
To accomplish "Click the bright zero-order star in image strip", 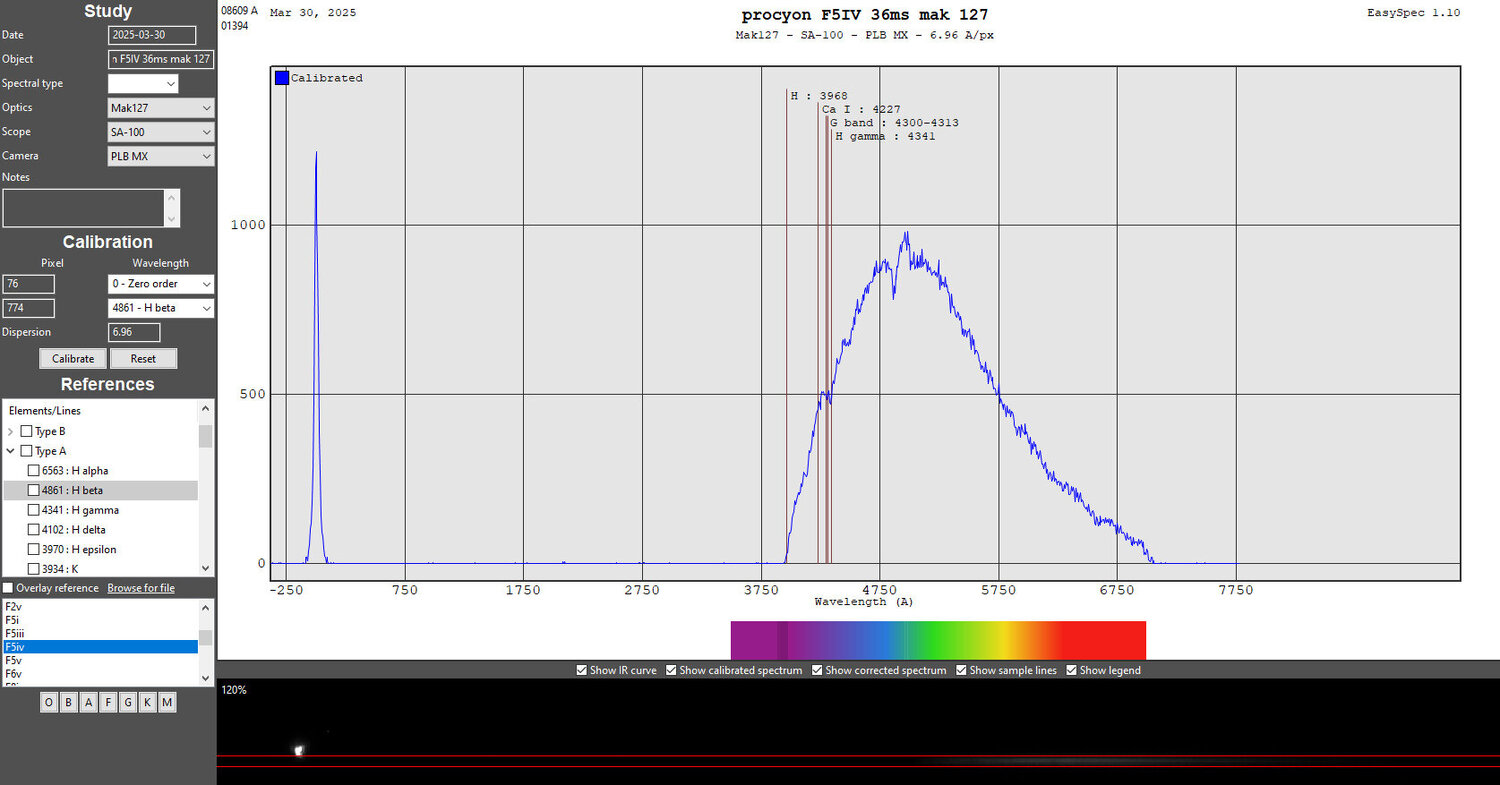I will coord(298,749).
